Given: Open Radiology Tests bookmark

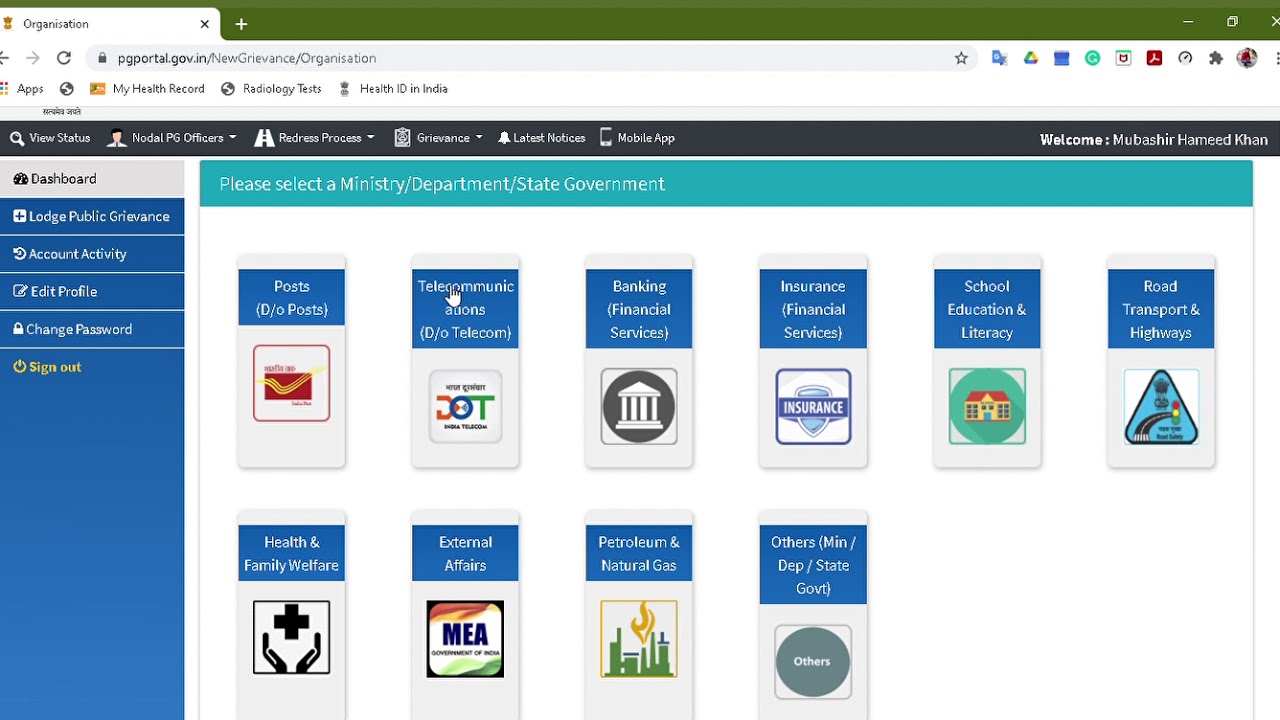Looking at the screenshot, I should 271,88.
